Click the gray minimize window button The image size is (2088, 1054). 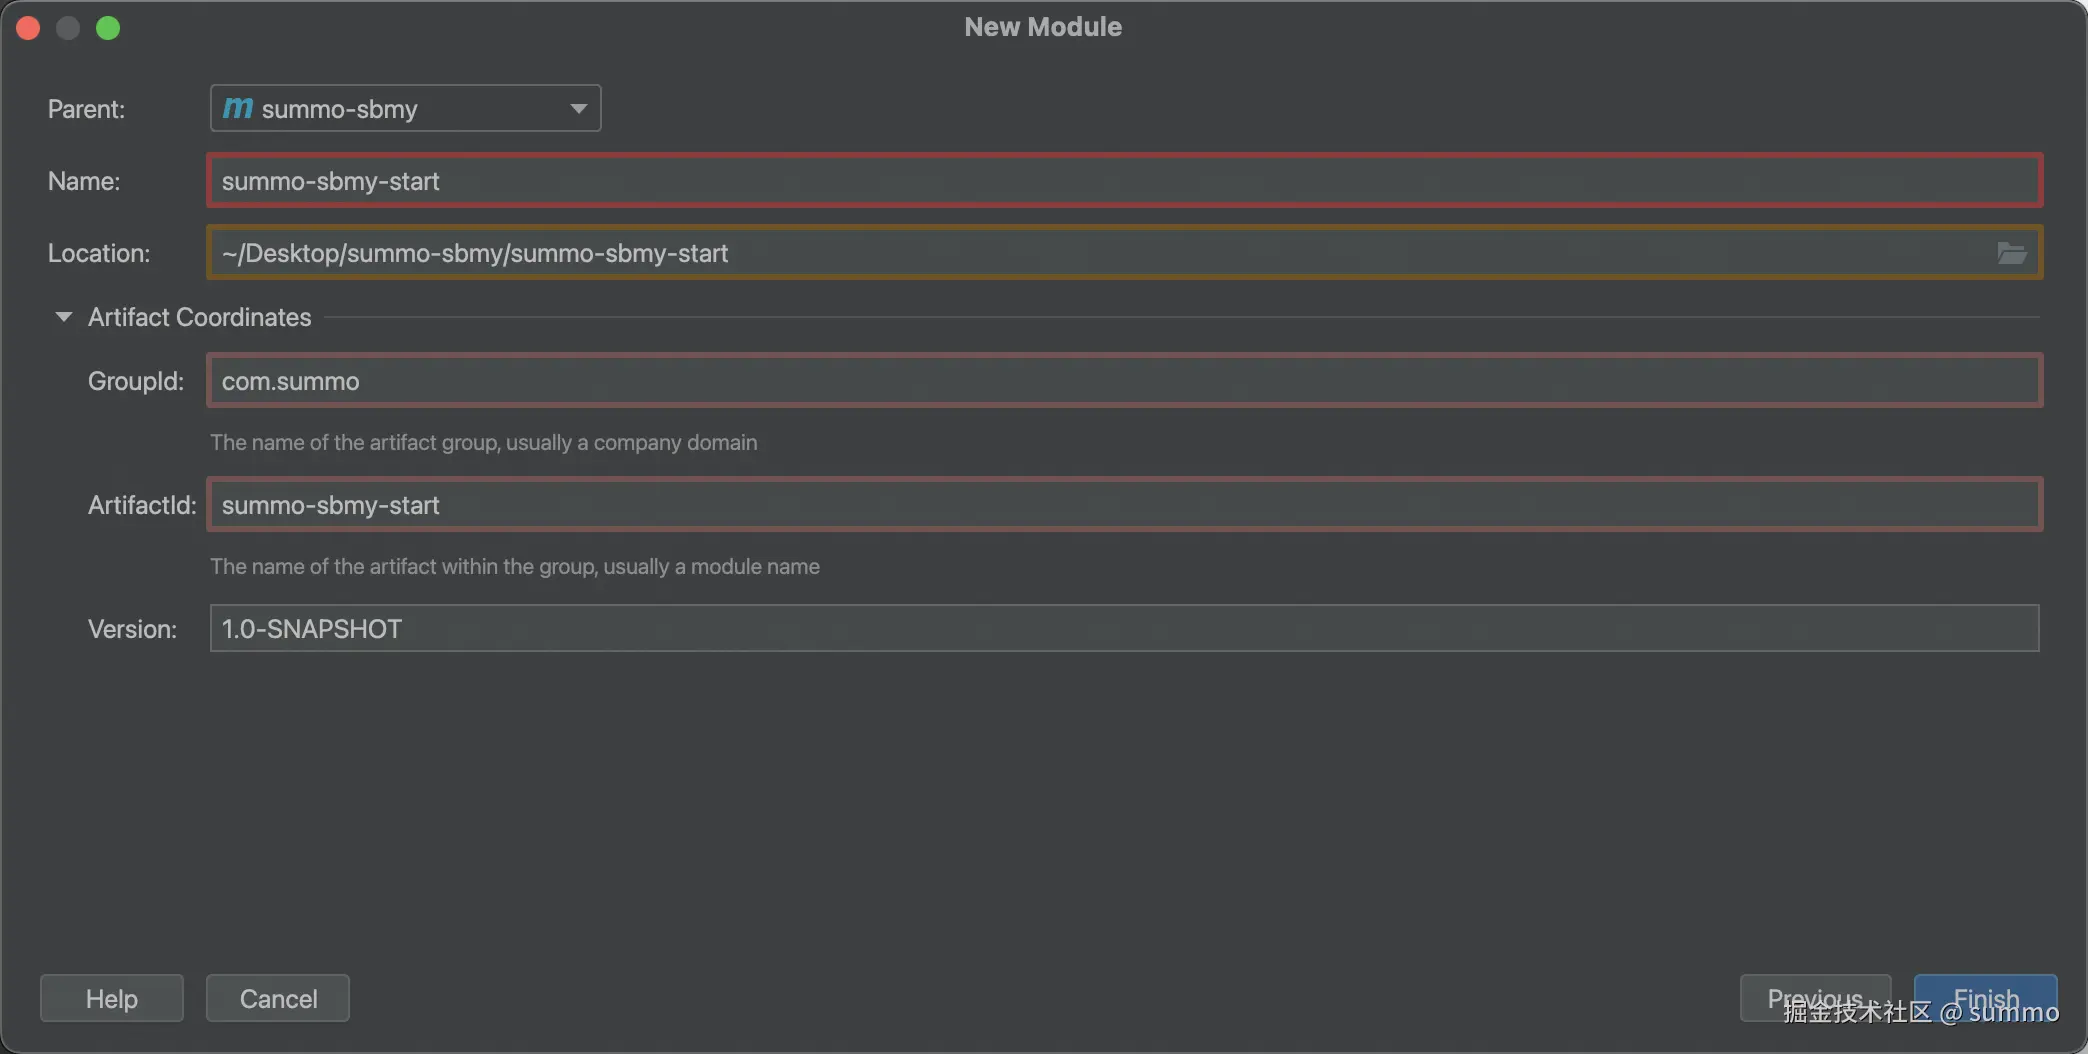pyautogui.click(x=68, y=28)
